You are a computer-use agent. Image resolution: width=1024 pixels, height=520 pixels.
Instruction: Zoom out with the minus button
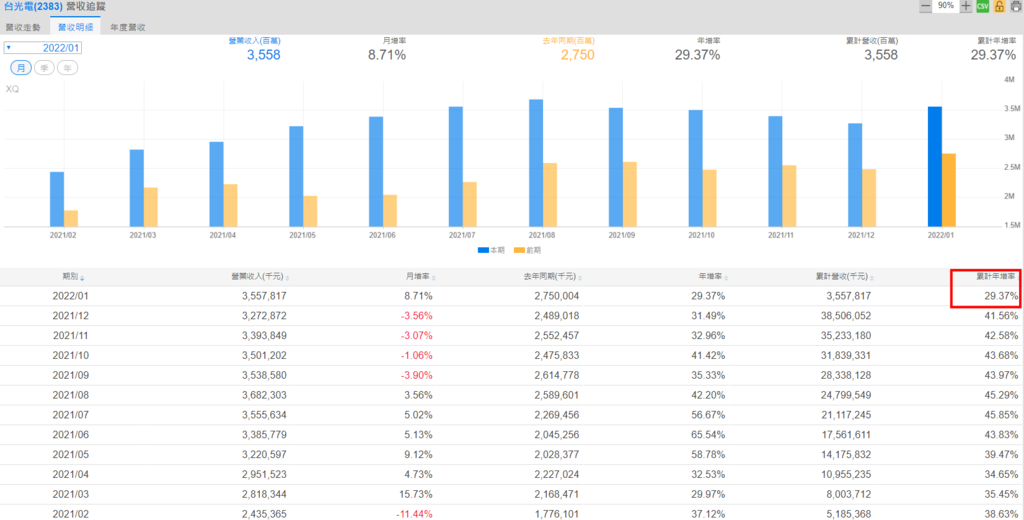coord(925,7)
